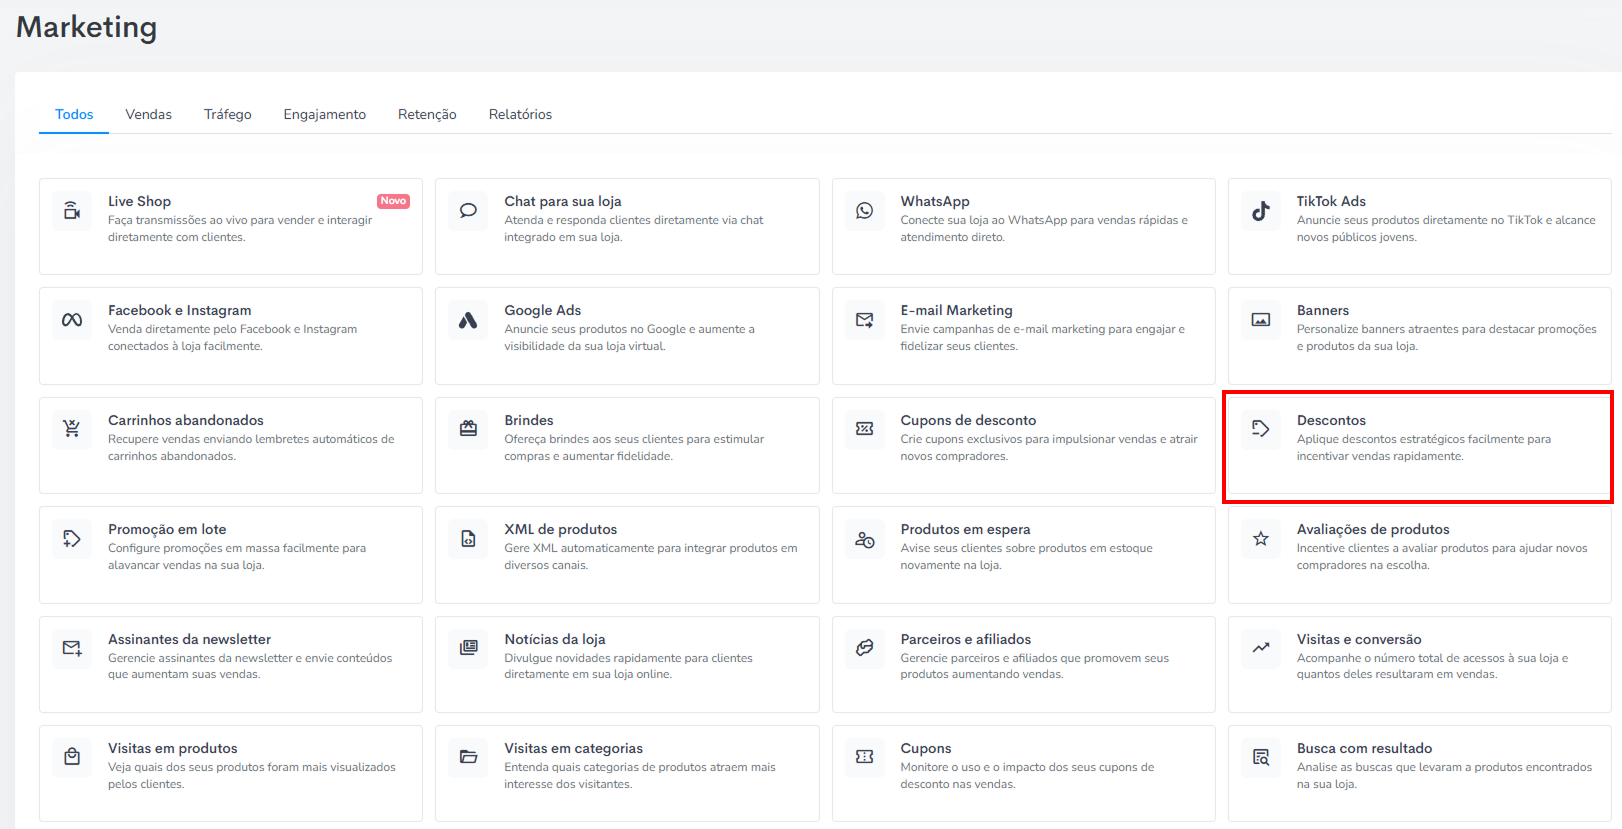Click the WhatsApp logo icon
This screenshot has width=1622, height=829.
point(865,211)
